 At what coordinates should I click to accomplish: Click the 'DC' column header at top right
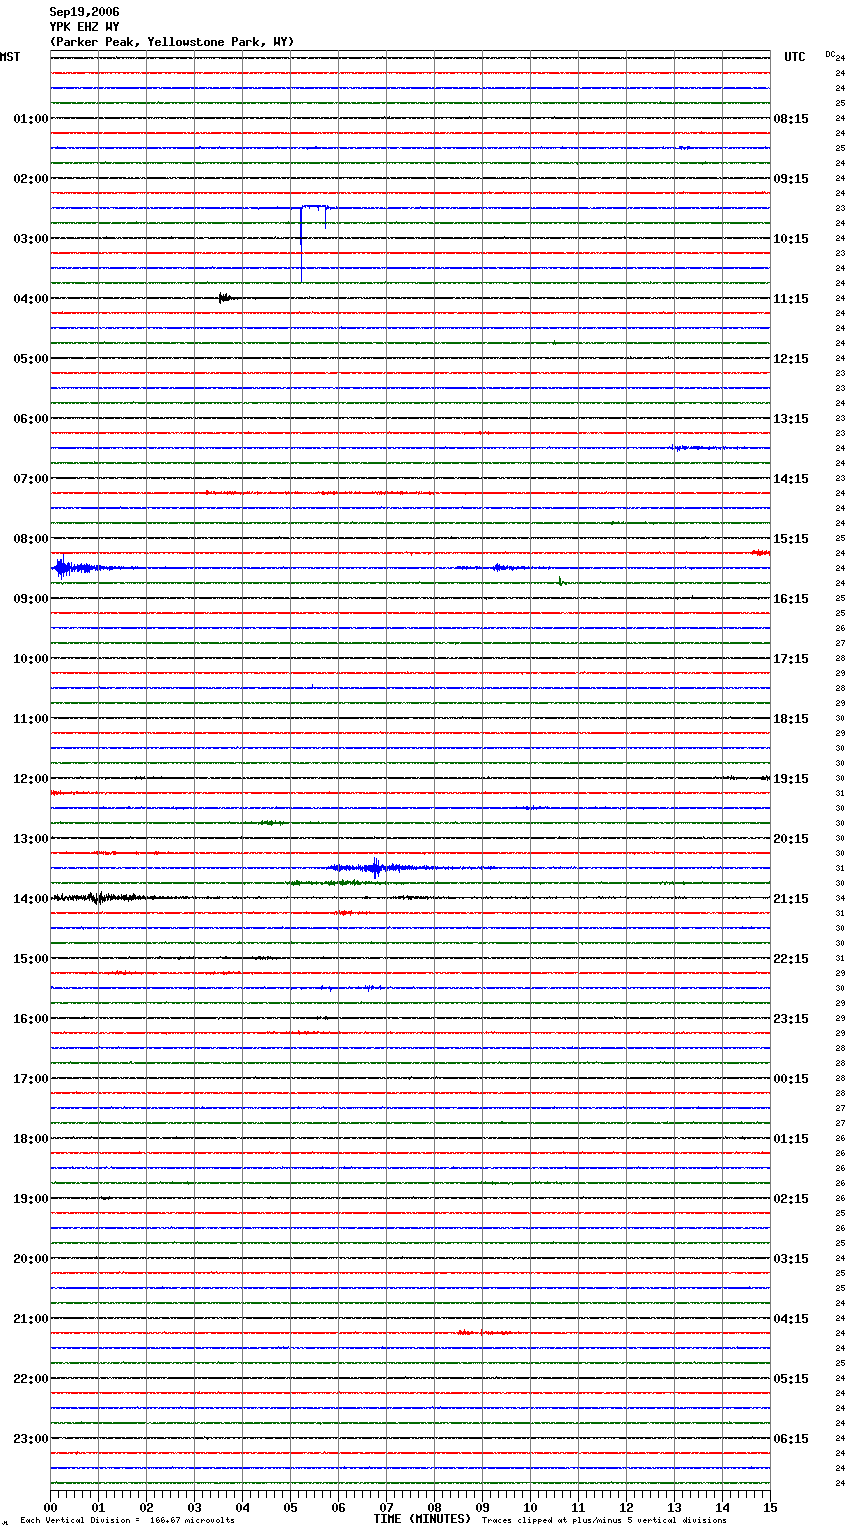coord(830,53)
